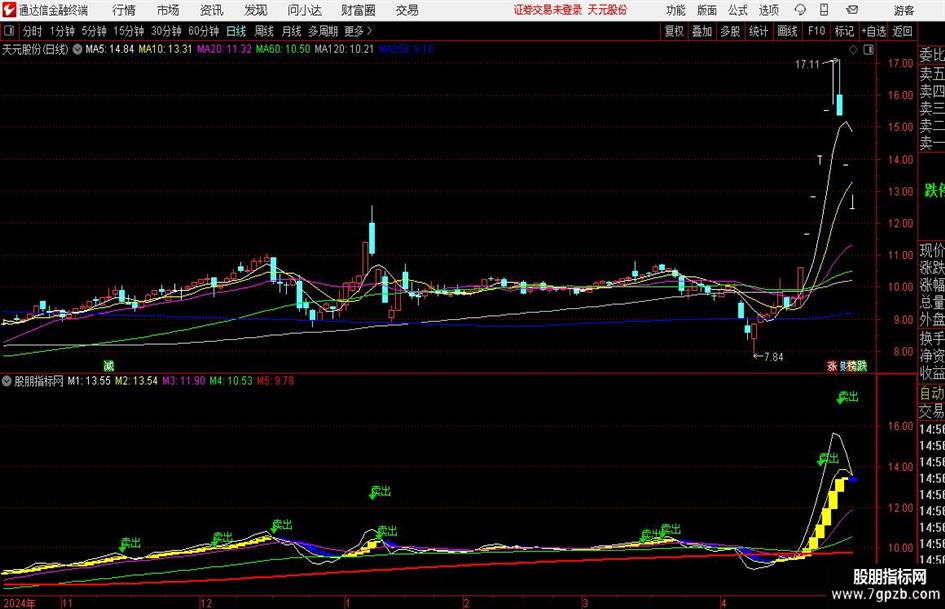The image size is (945, 609).
Task: Click the 天元股份 stock name link
Action: (607, 10)
